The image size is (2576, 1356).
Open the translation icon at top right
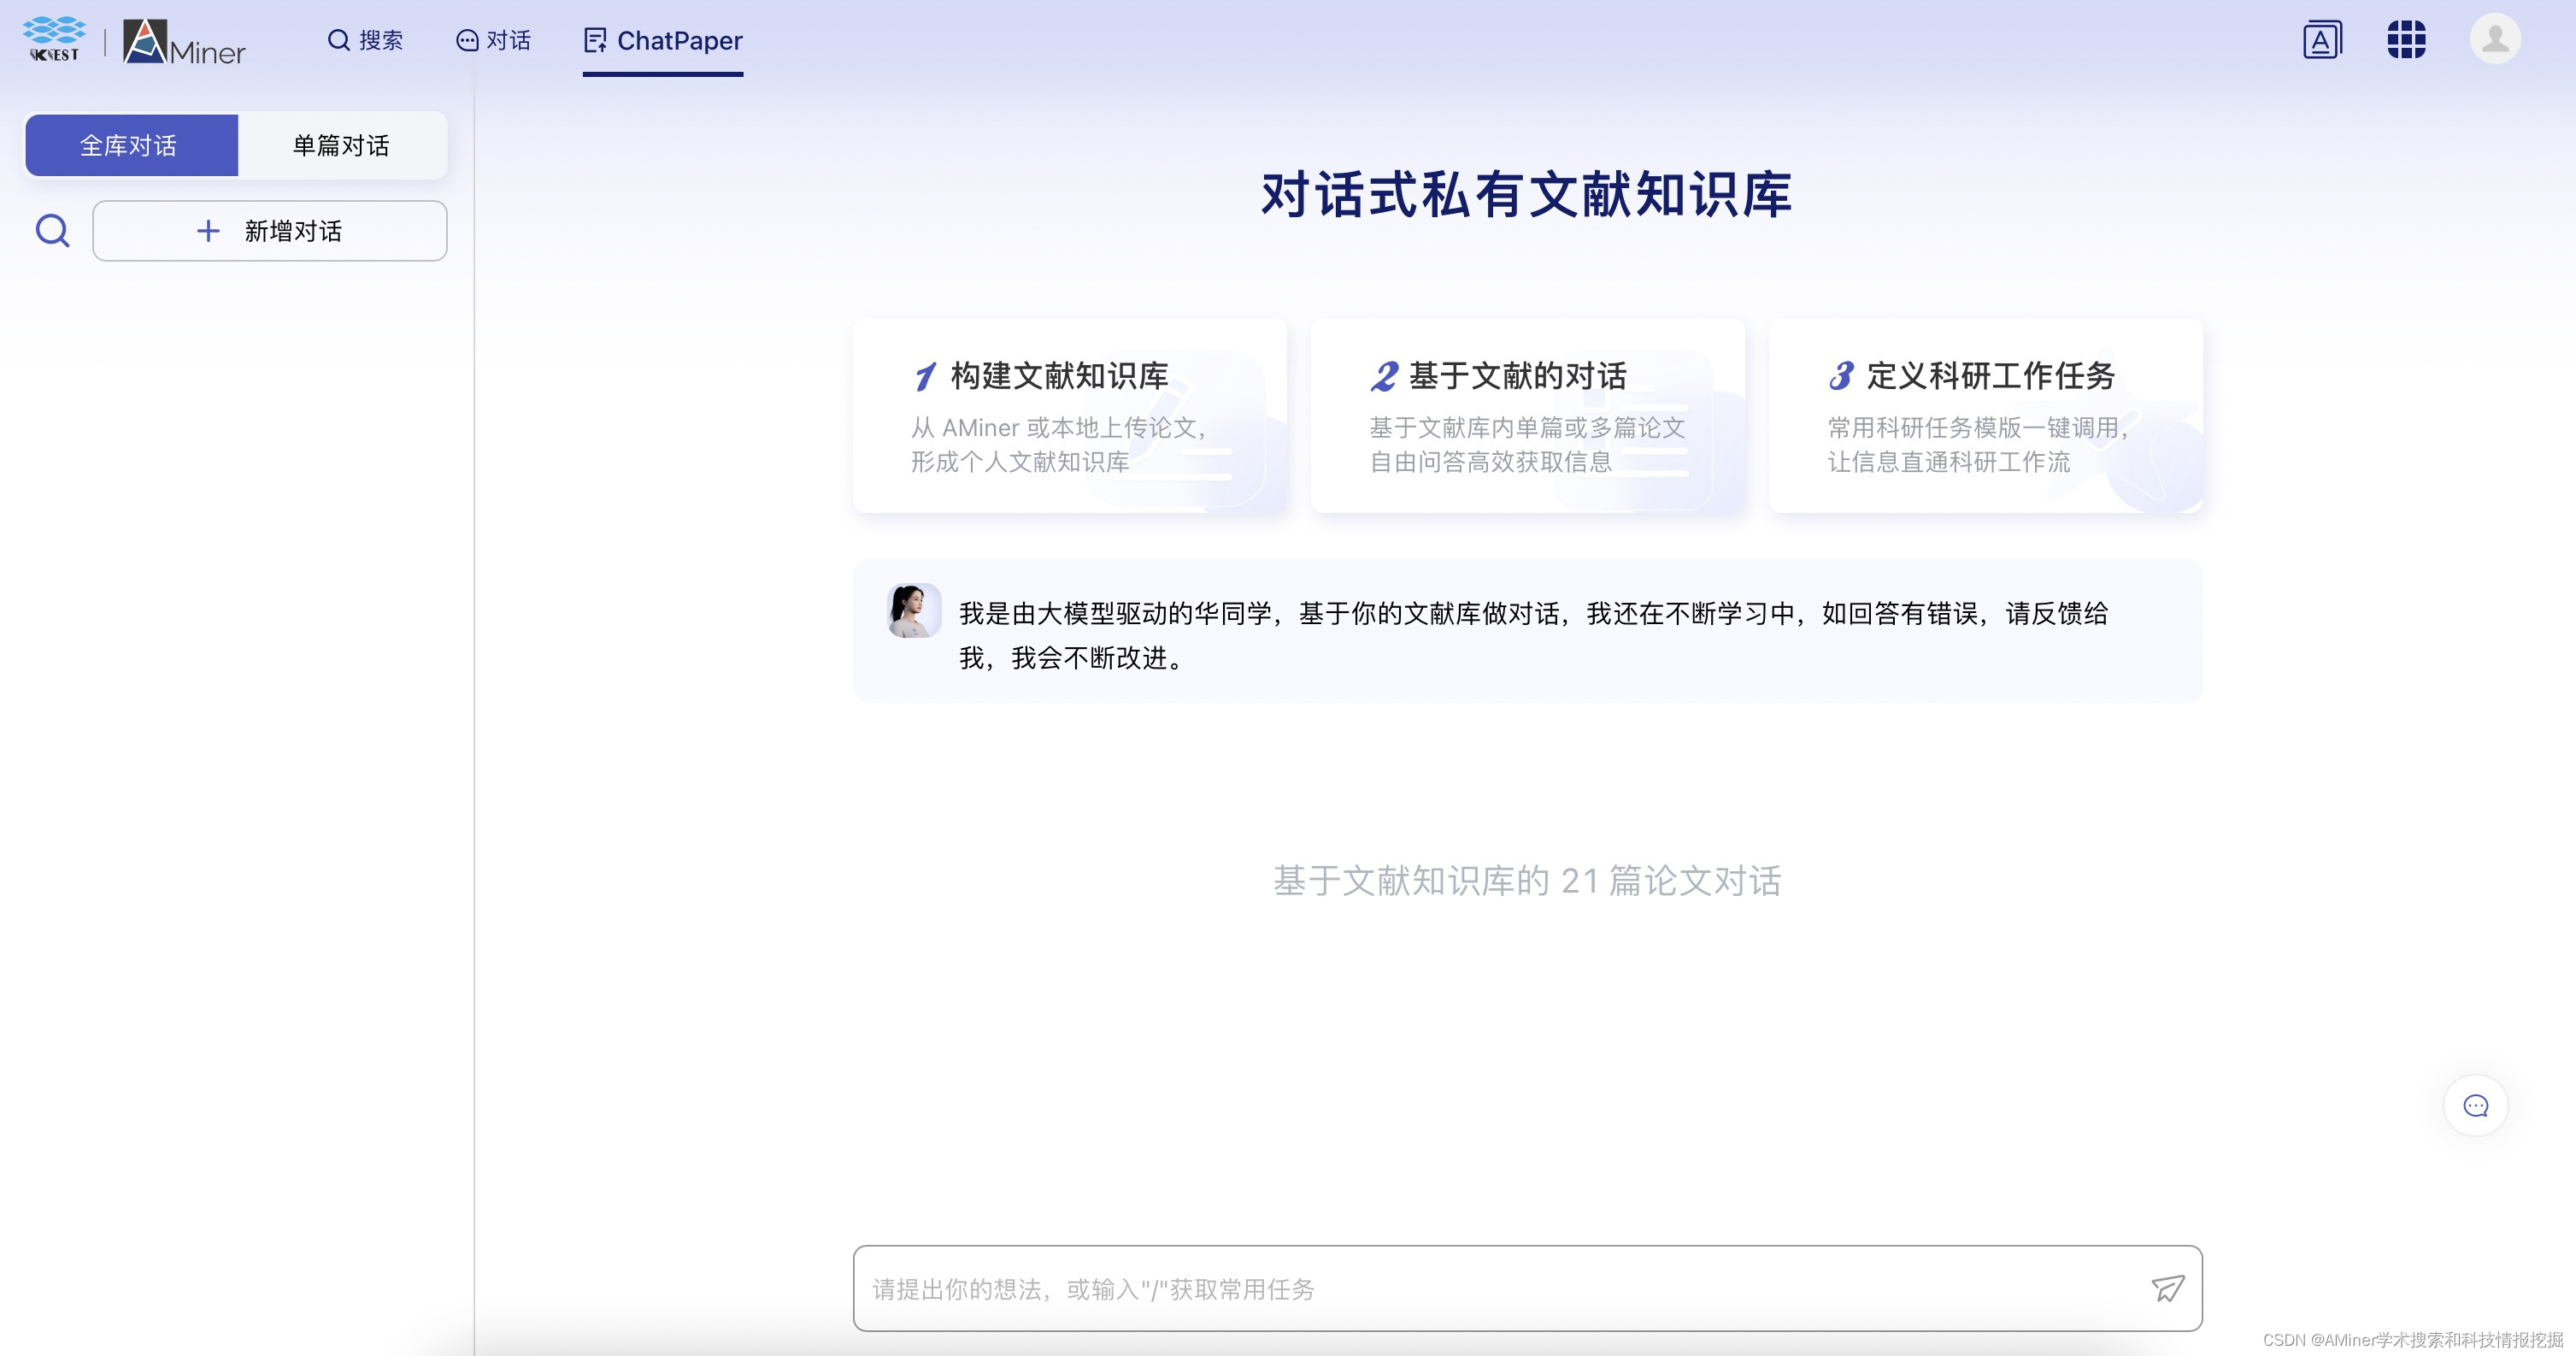pos(2322,38)
